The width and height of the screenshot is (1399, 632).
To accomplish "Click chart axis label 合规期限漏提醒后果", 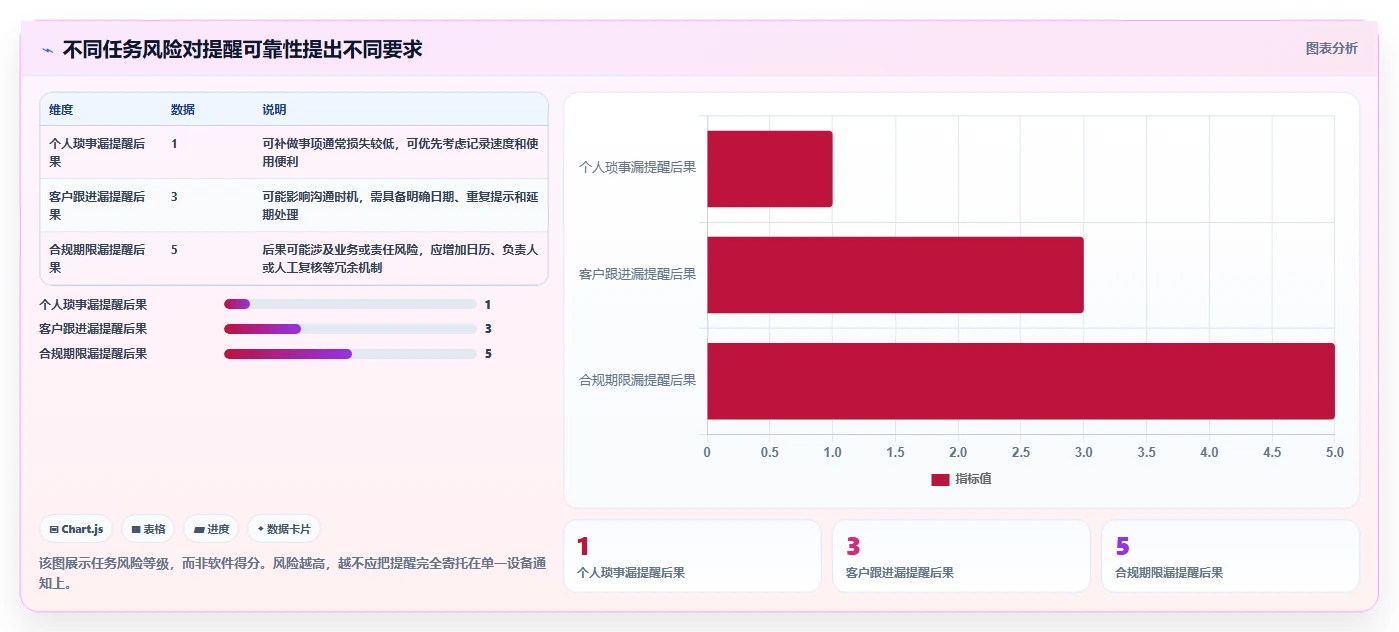I will point(637,380).
